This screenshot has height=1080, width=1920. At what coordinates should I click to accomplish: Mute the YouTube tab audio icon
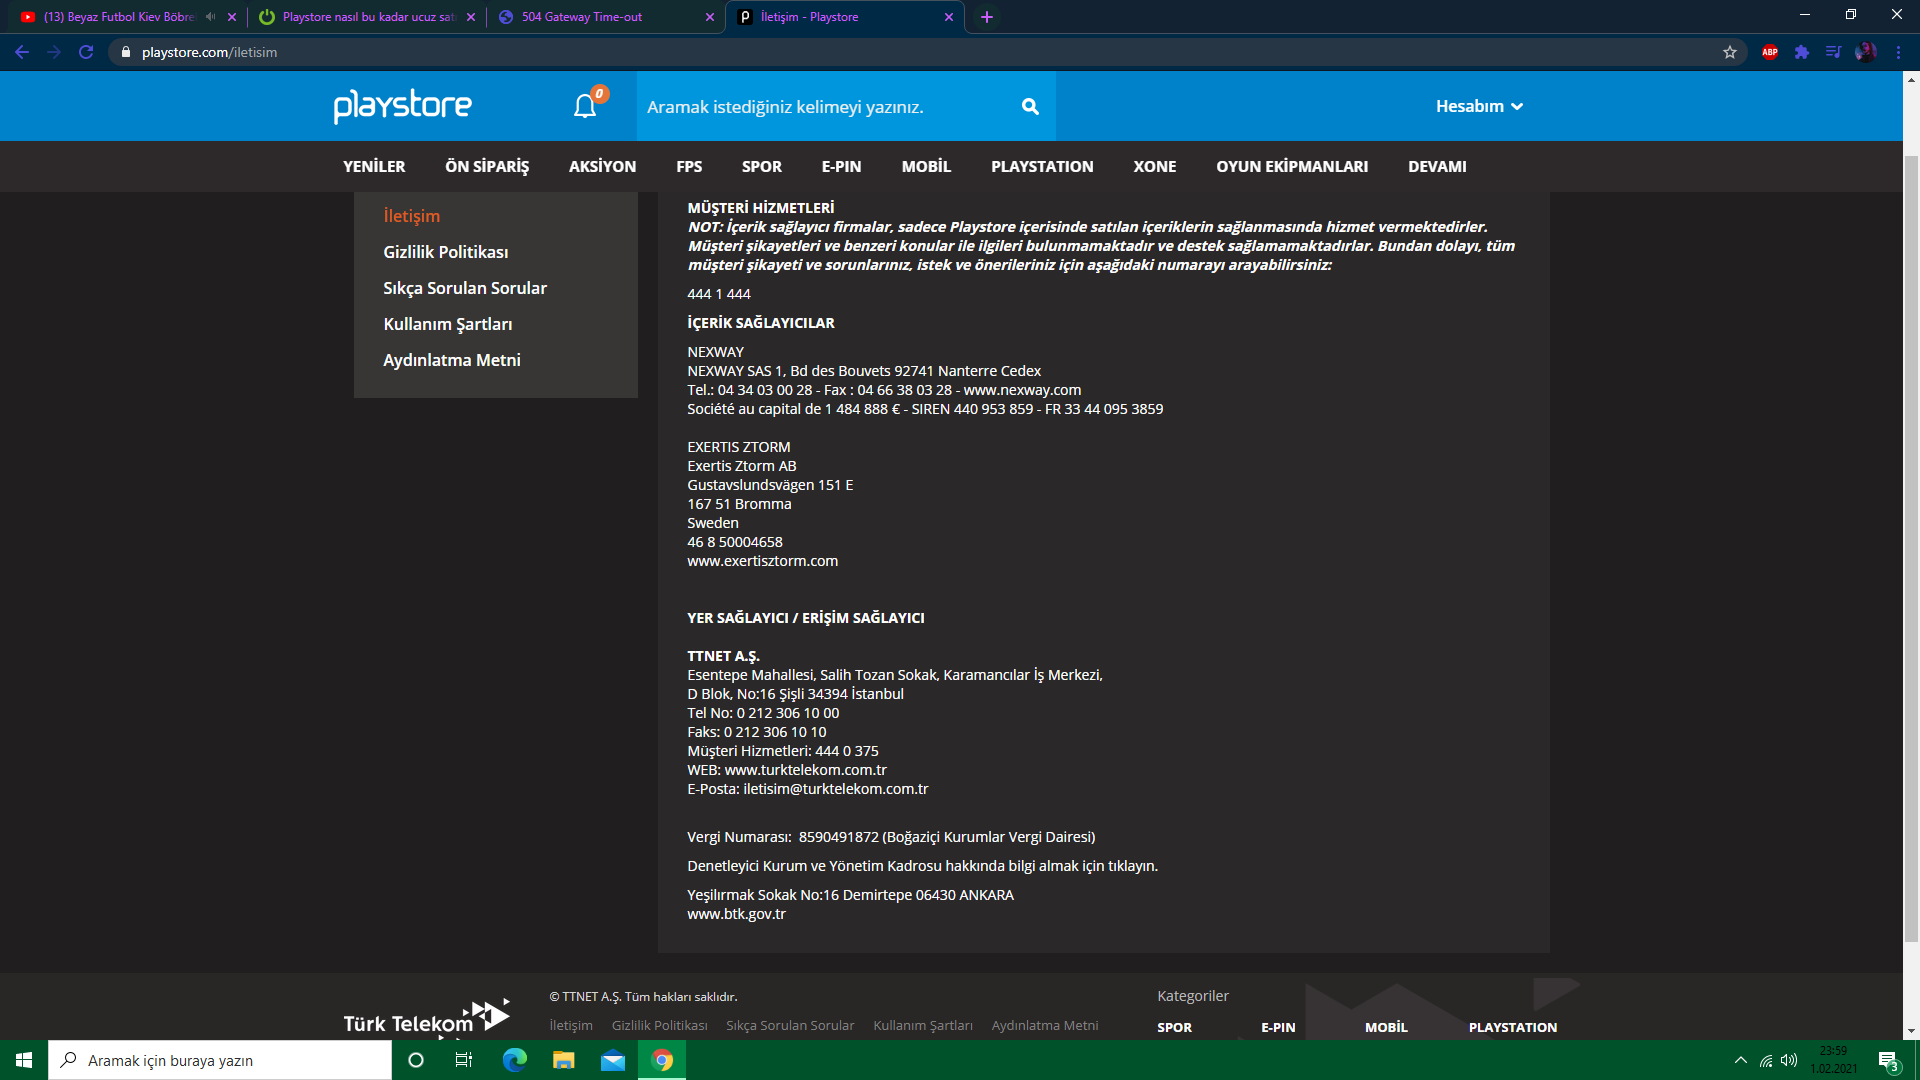[x=210, y=17]
